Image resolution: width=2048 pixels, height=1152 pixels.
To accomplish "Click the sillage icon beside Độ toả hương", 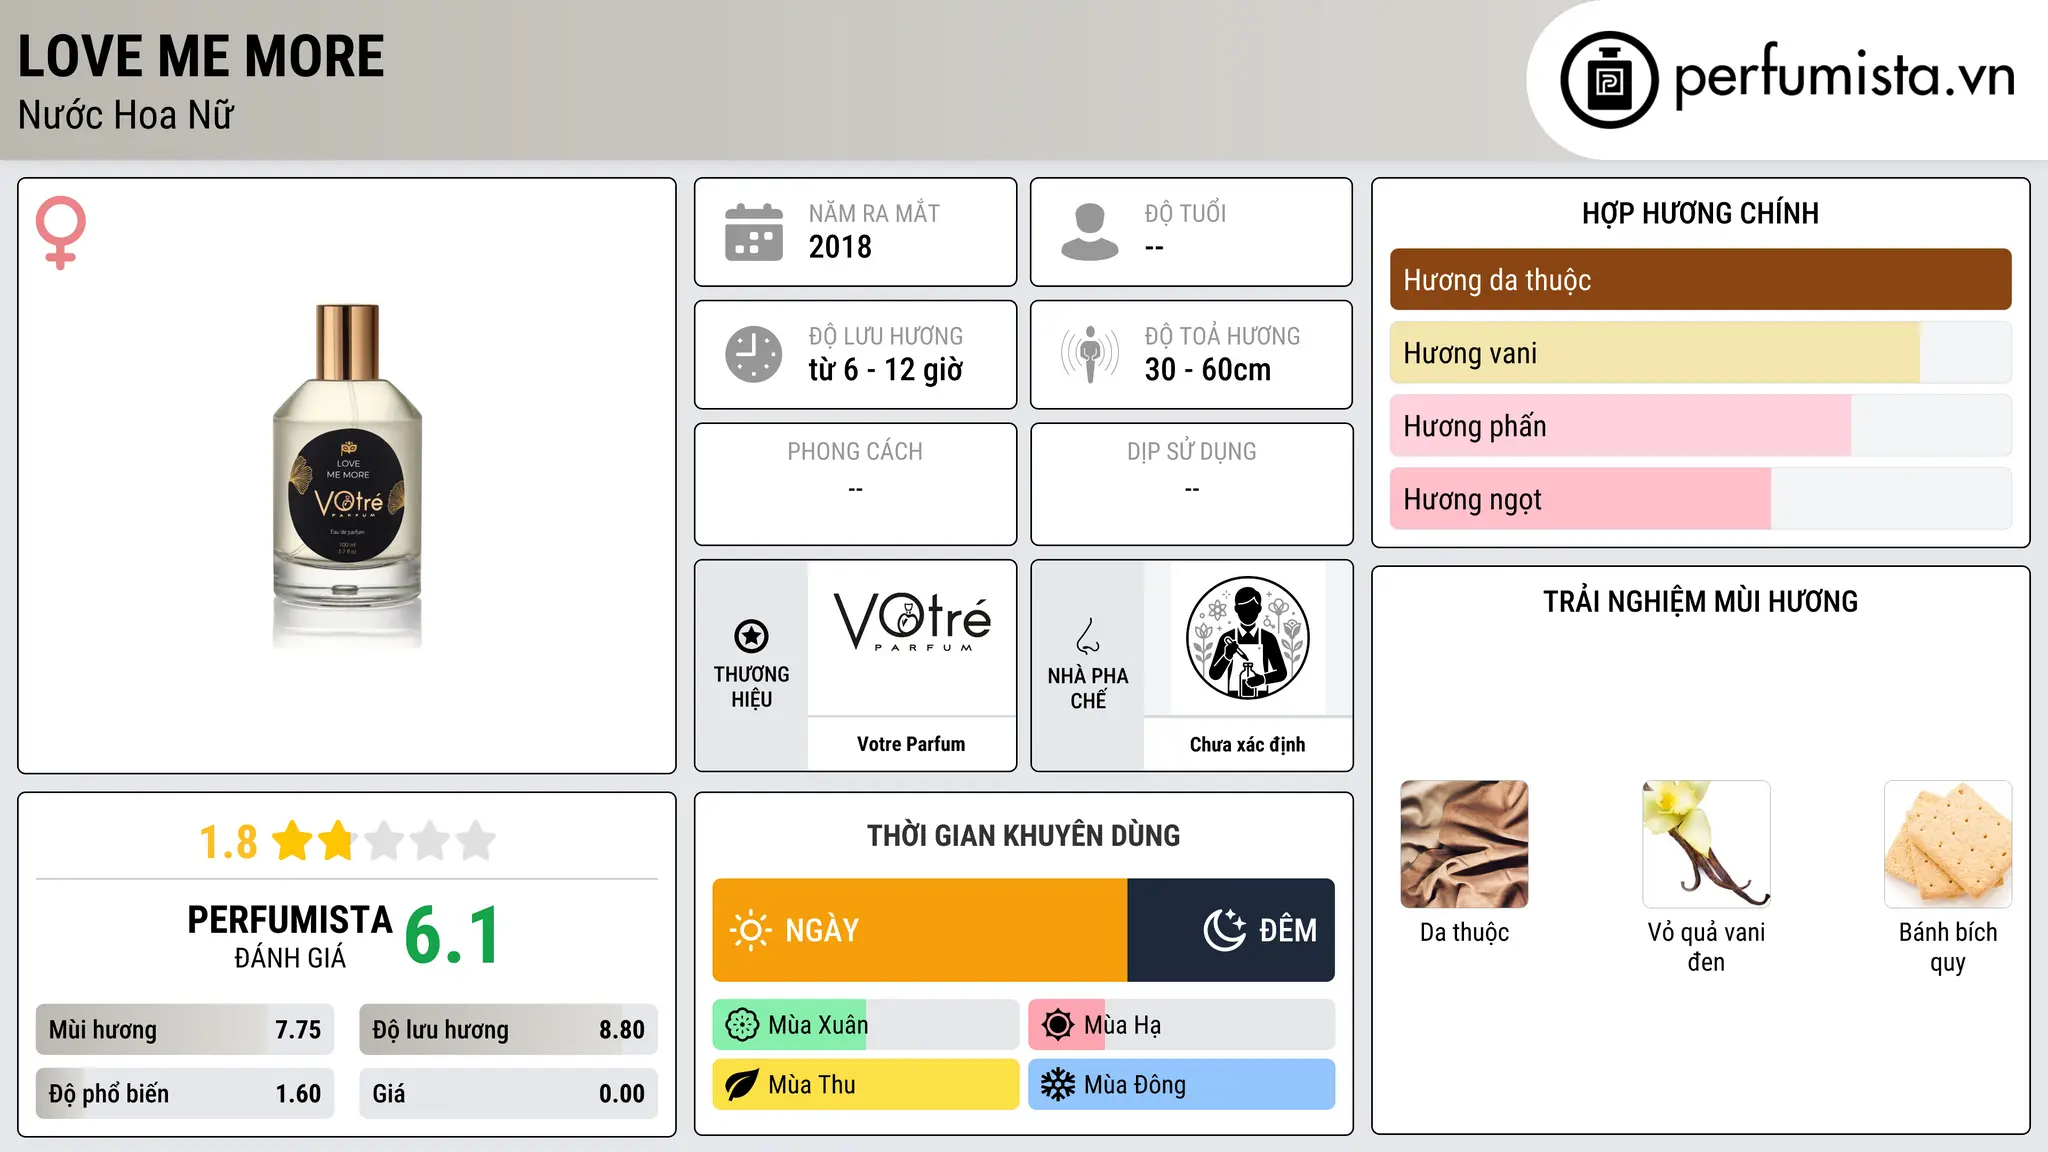I will pos(1090,354).
